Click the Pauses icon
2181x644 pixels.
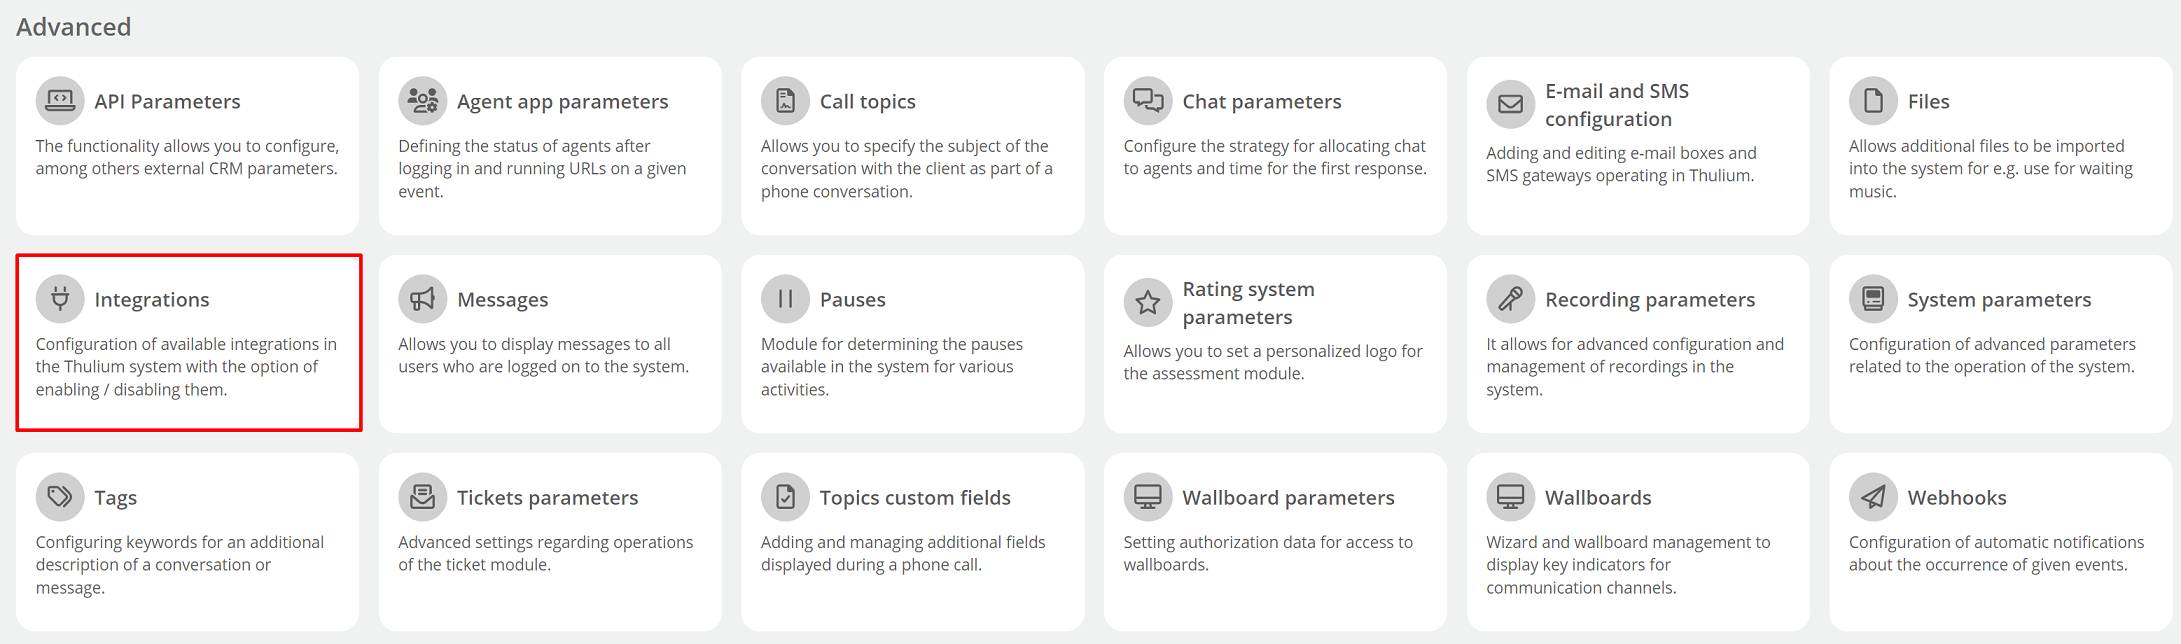click(786, 299)
